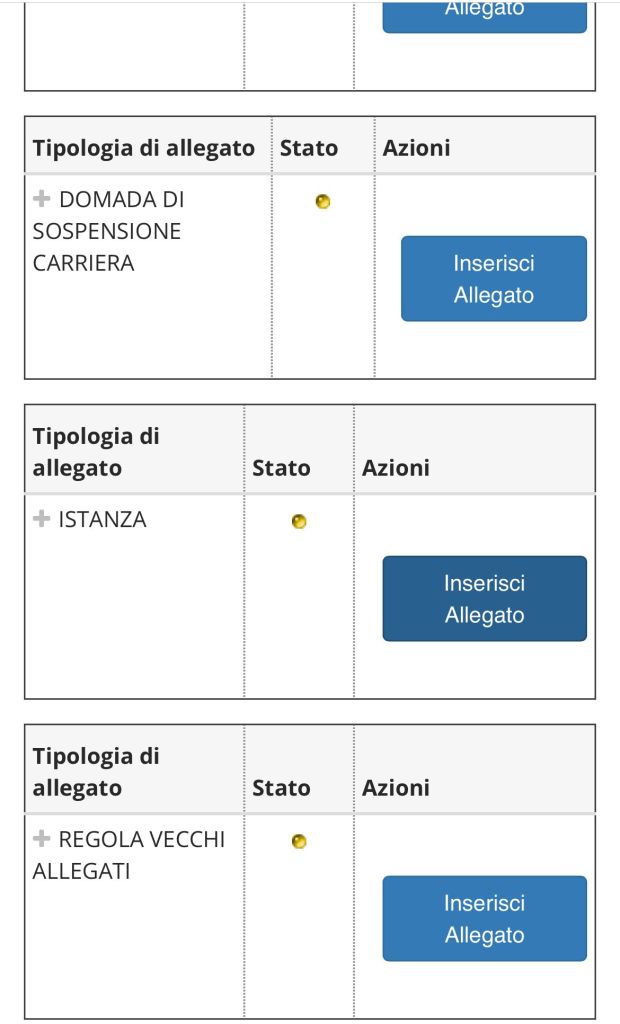Viewport: 620px width, 1024px height.
Task: Select the REGOLA VECCHI ALLEGATI label
Action: 130,855
